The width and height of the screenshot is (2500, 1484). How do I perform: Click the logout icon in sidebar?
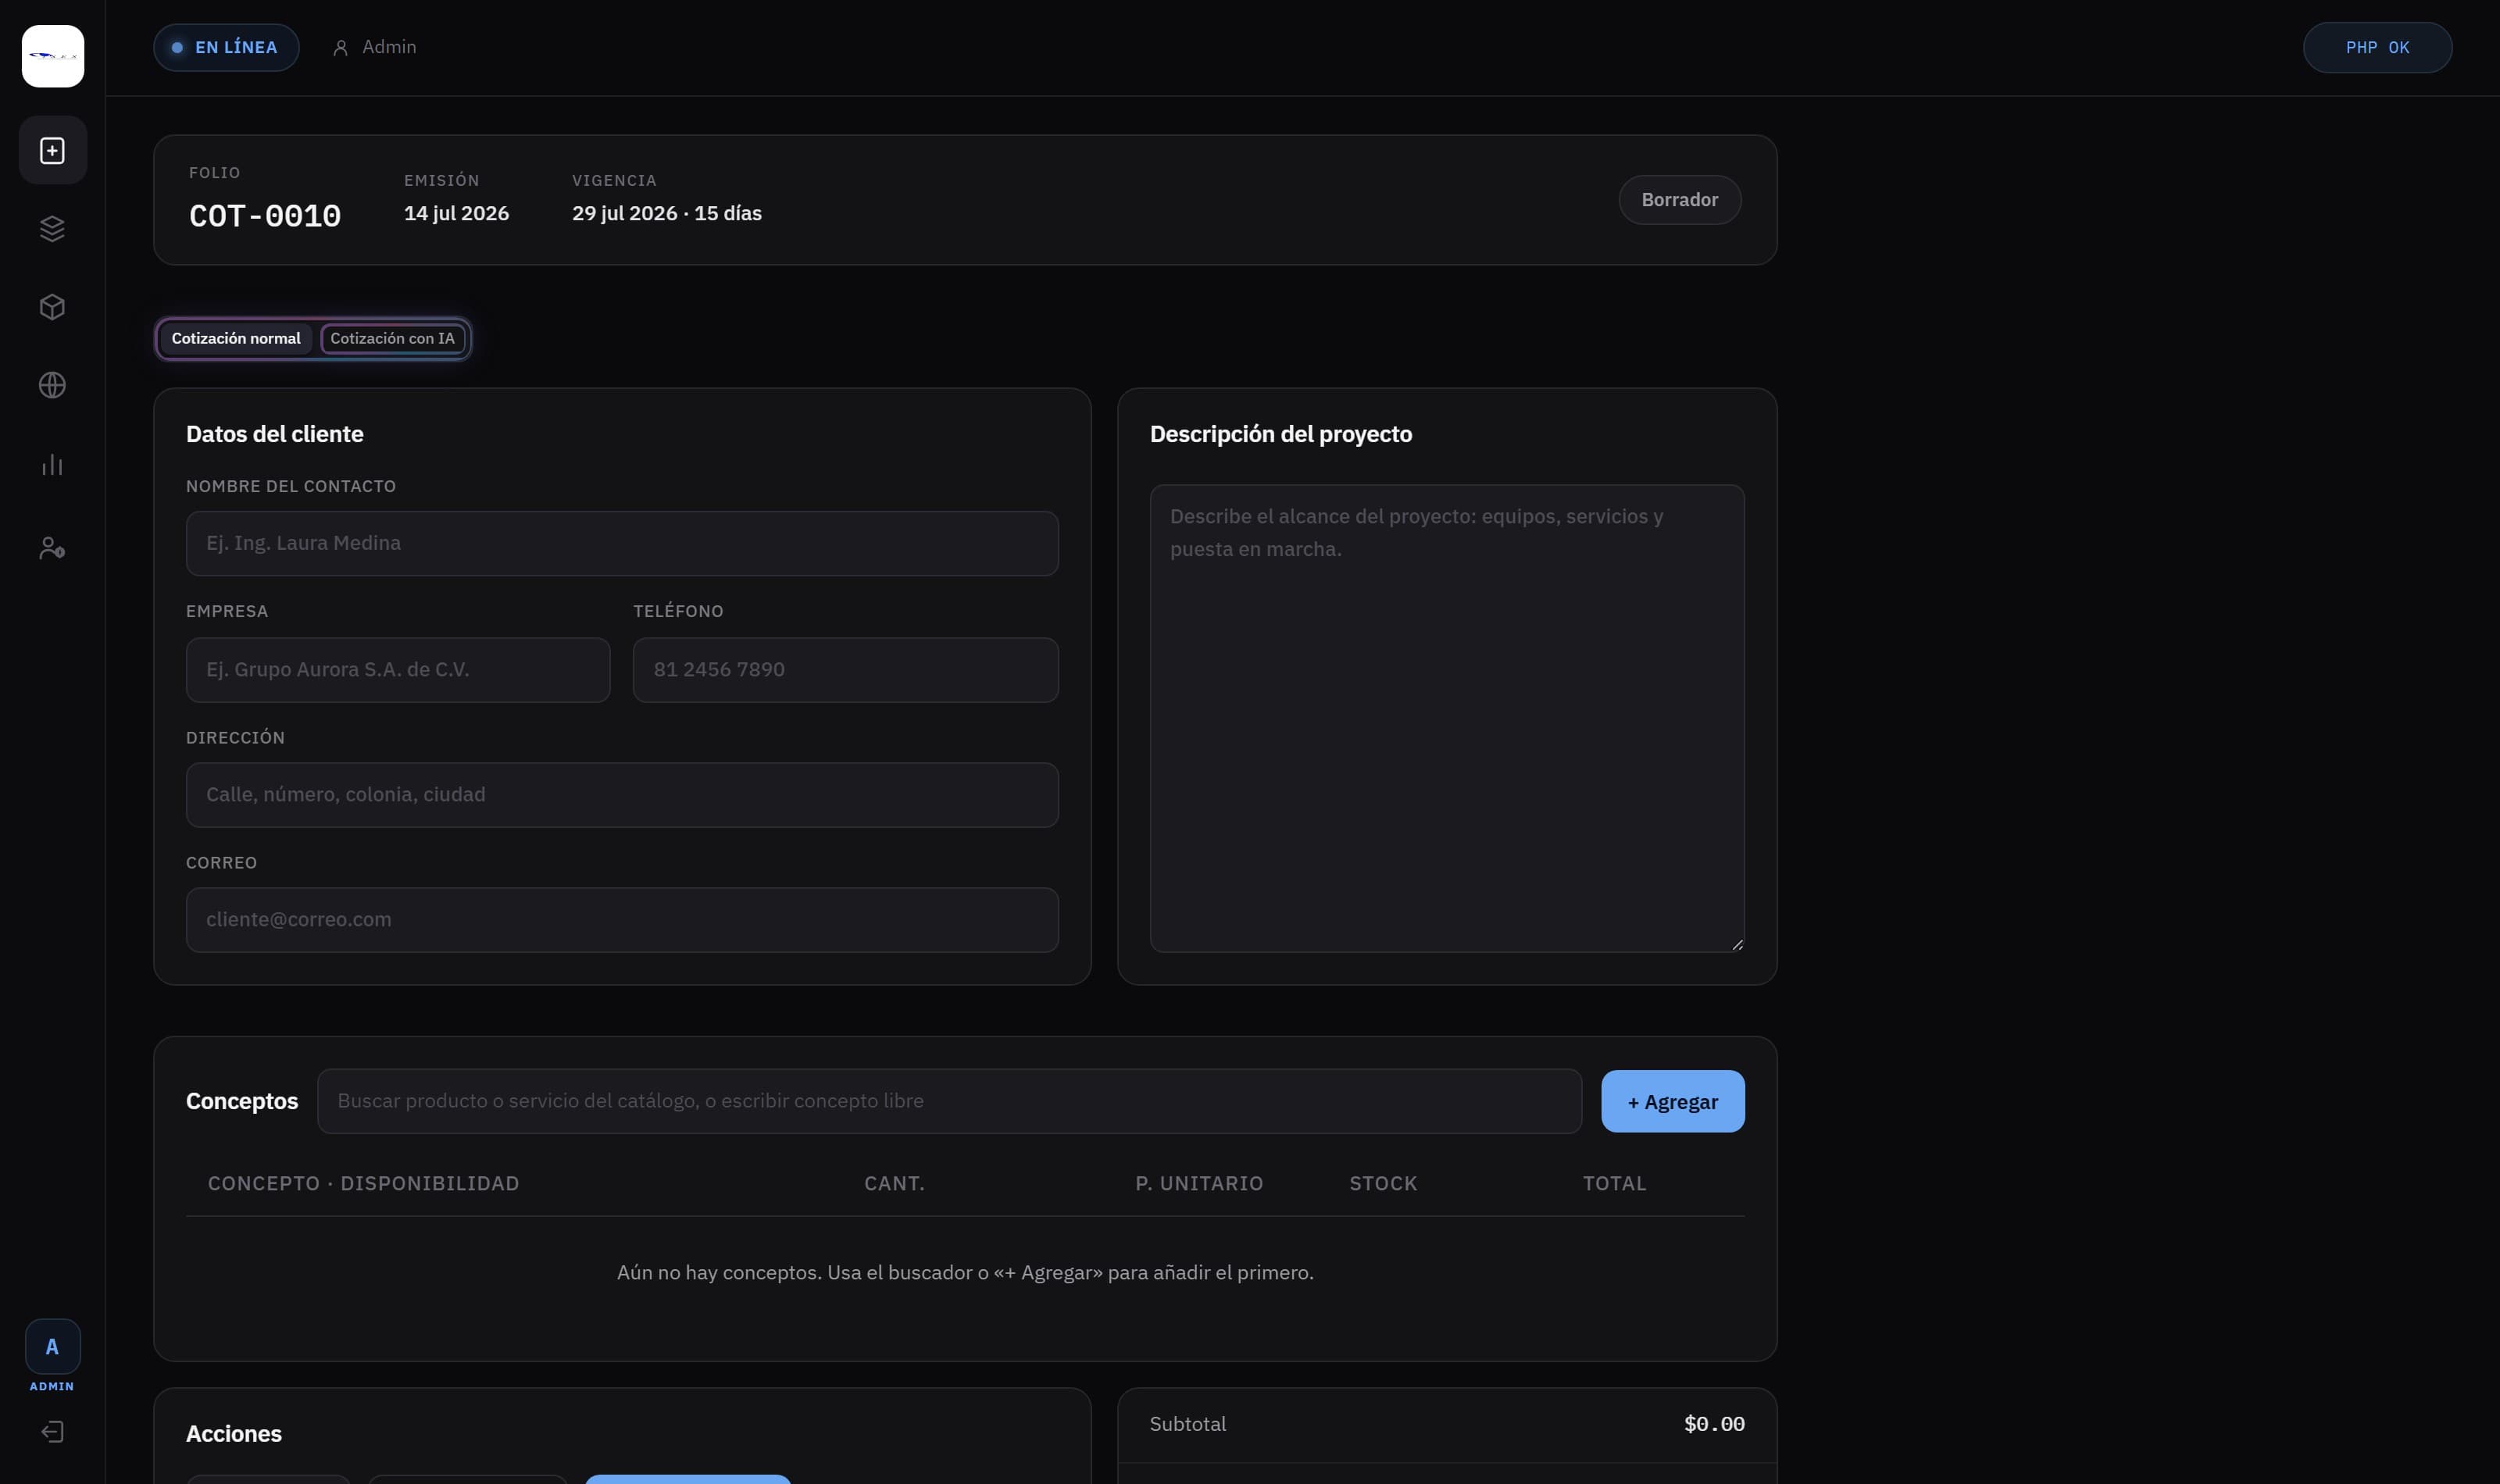point(52,1432)
